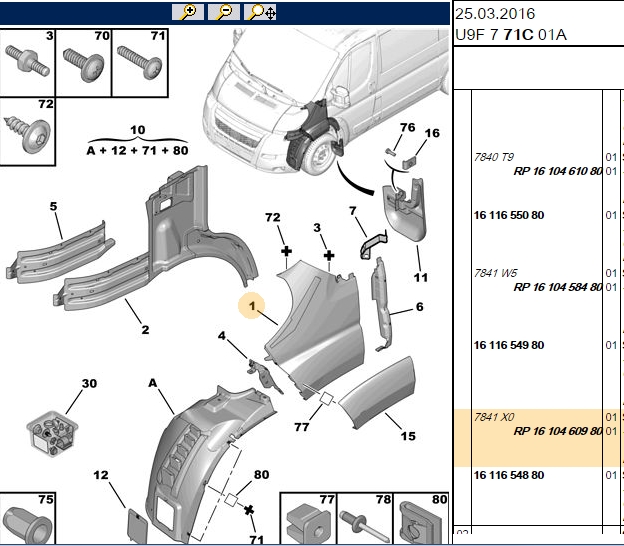Select mud flap callout 11
The image size is (624, 546).
coord(421,277)
